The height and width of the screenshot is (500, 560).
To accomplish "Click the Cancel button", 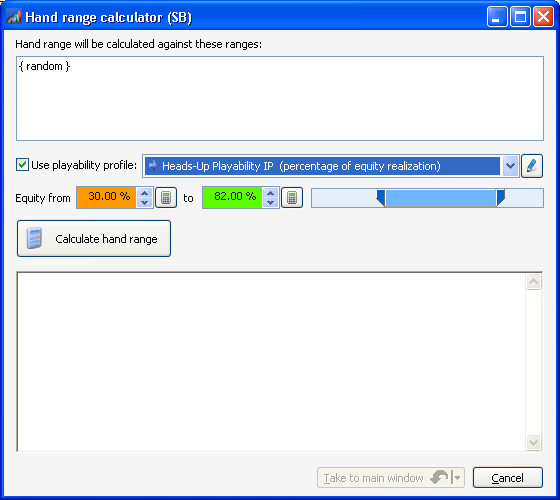I will (x=508, y=478).
